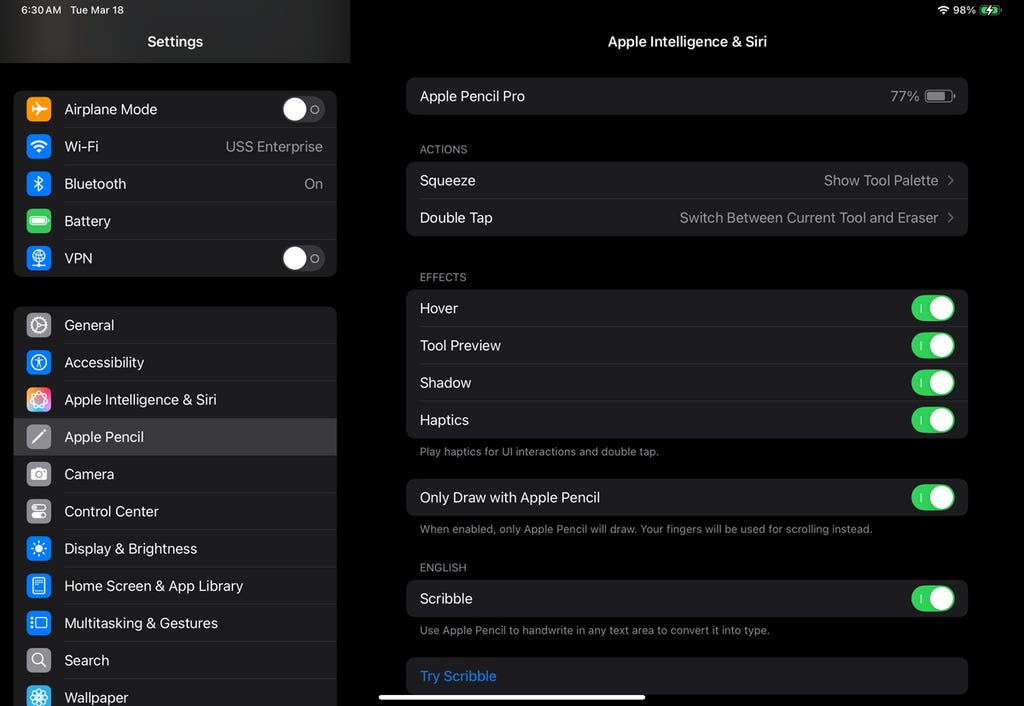Tap the Camera icon in sidebar
Image resolution: width=1024 pixels, height=706 pixels.
(39, 474)
